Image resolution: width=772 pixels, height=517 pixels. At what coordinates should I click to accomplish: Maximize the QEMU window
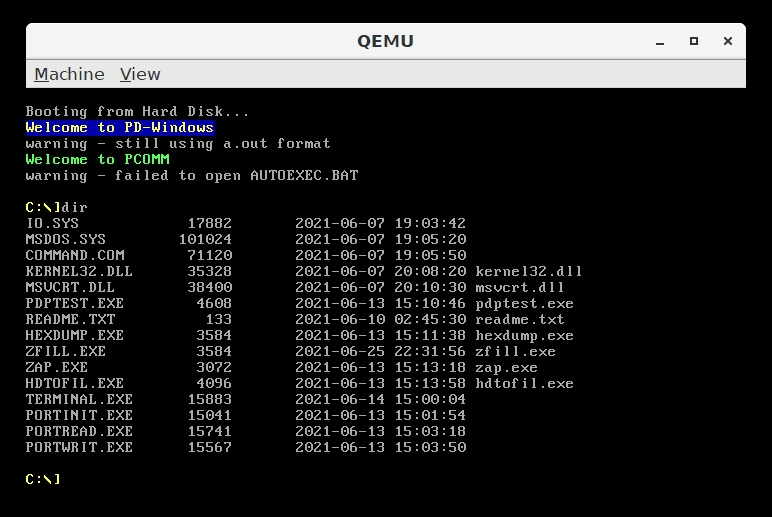point(694,41)
